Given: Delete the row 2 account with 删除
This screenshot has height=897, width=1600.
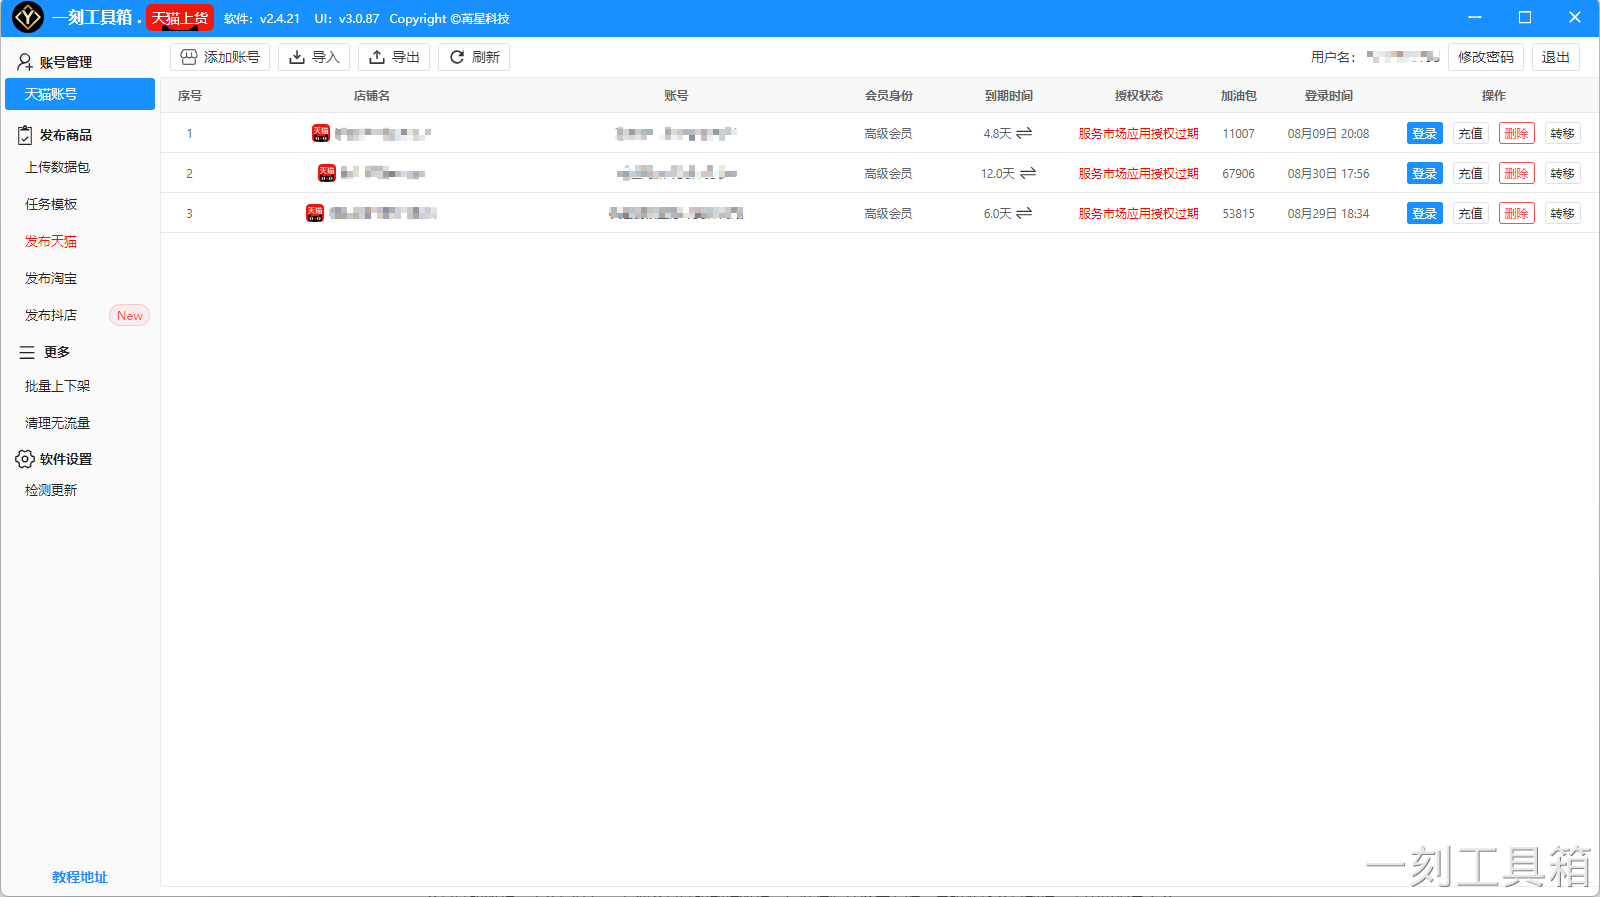Looking at the screenshot, I should [1517, 173].
